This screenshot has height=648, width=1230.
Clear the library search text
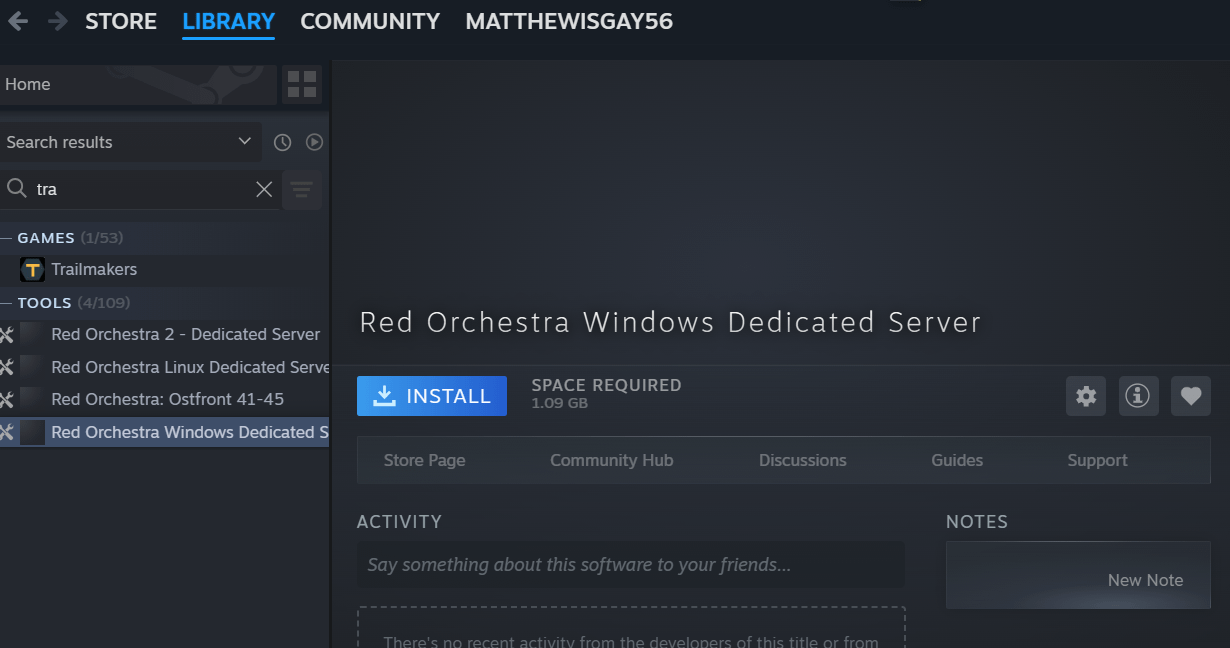point(264,189)
